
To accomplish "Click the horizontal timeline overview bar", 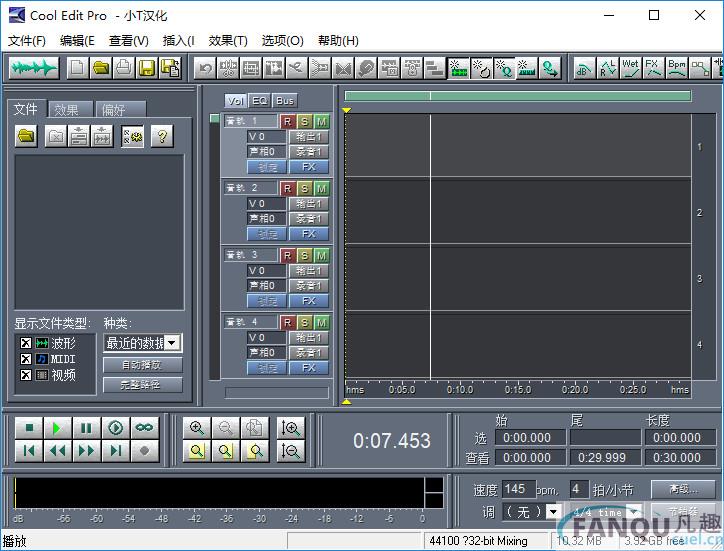I will [x=518, y=96].
